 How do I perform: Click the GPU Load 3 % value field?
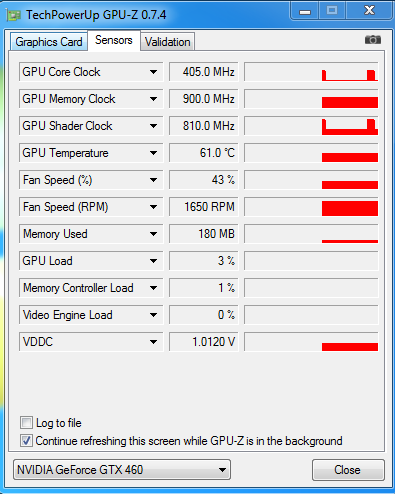point(204,261)
